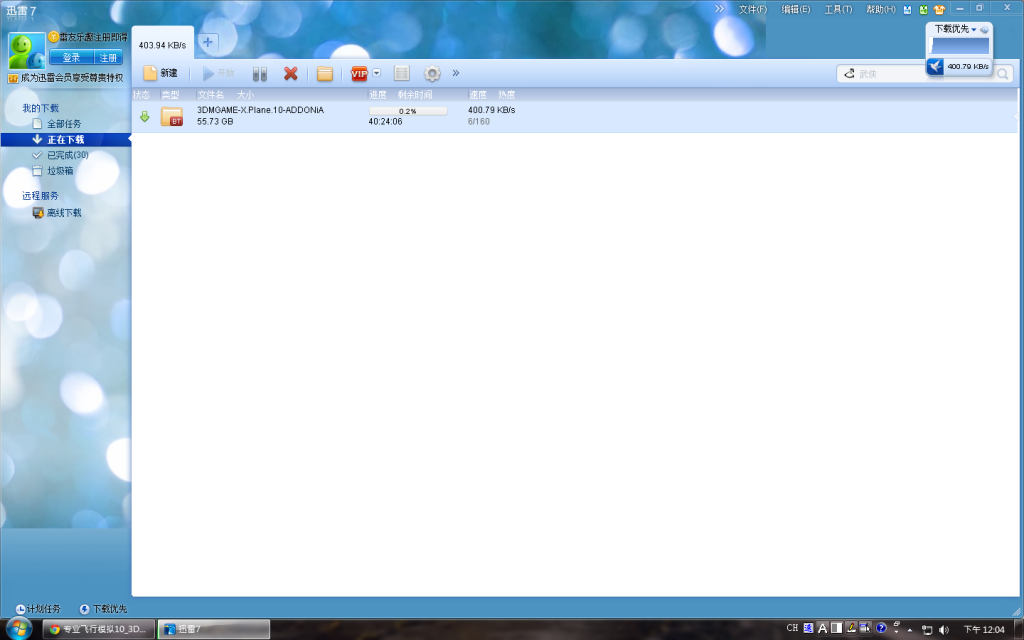Click the 注册 register button
The height and width of the screenshot is (640, 1024).
tap(108, 57)
